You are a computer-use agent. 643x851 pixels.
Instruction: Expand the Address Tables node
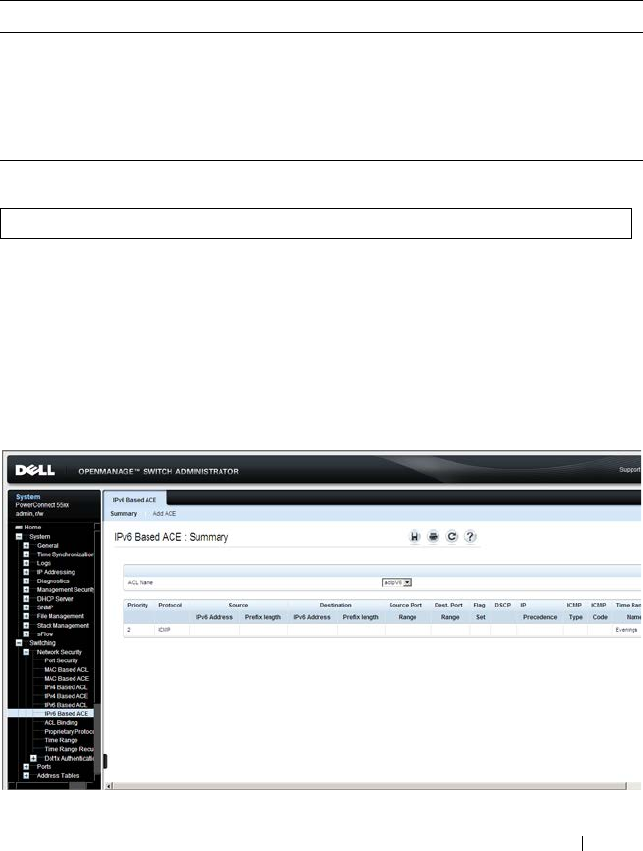(x=26, y=776)
